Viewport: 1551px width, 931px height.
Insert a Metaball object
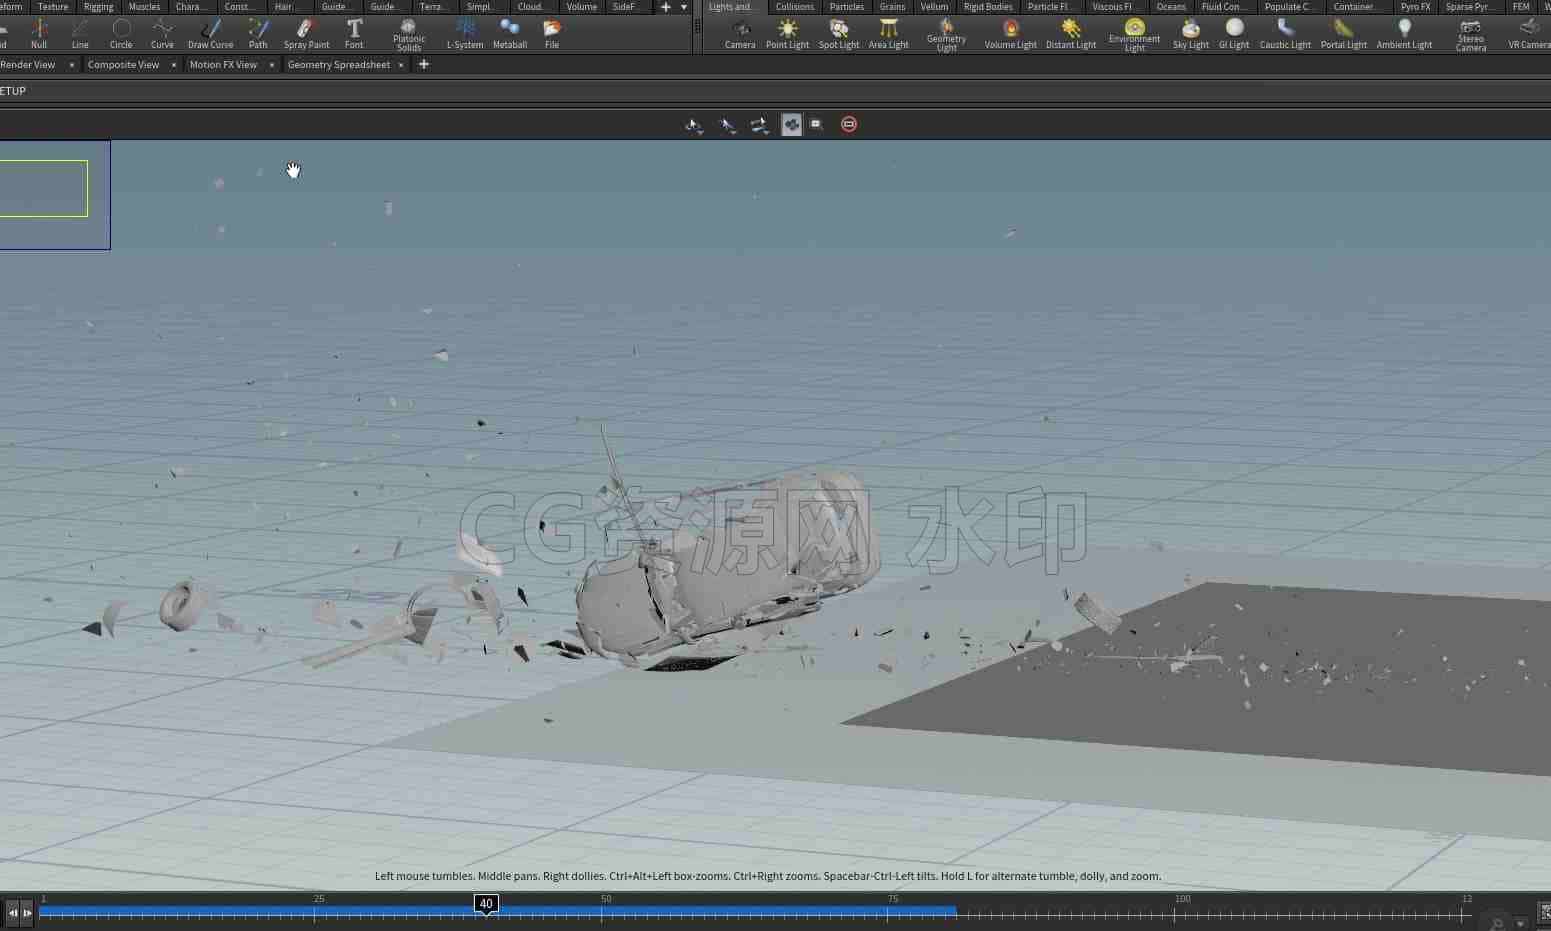pos(510,34)
